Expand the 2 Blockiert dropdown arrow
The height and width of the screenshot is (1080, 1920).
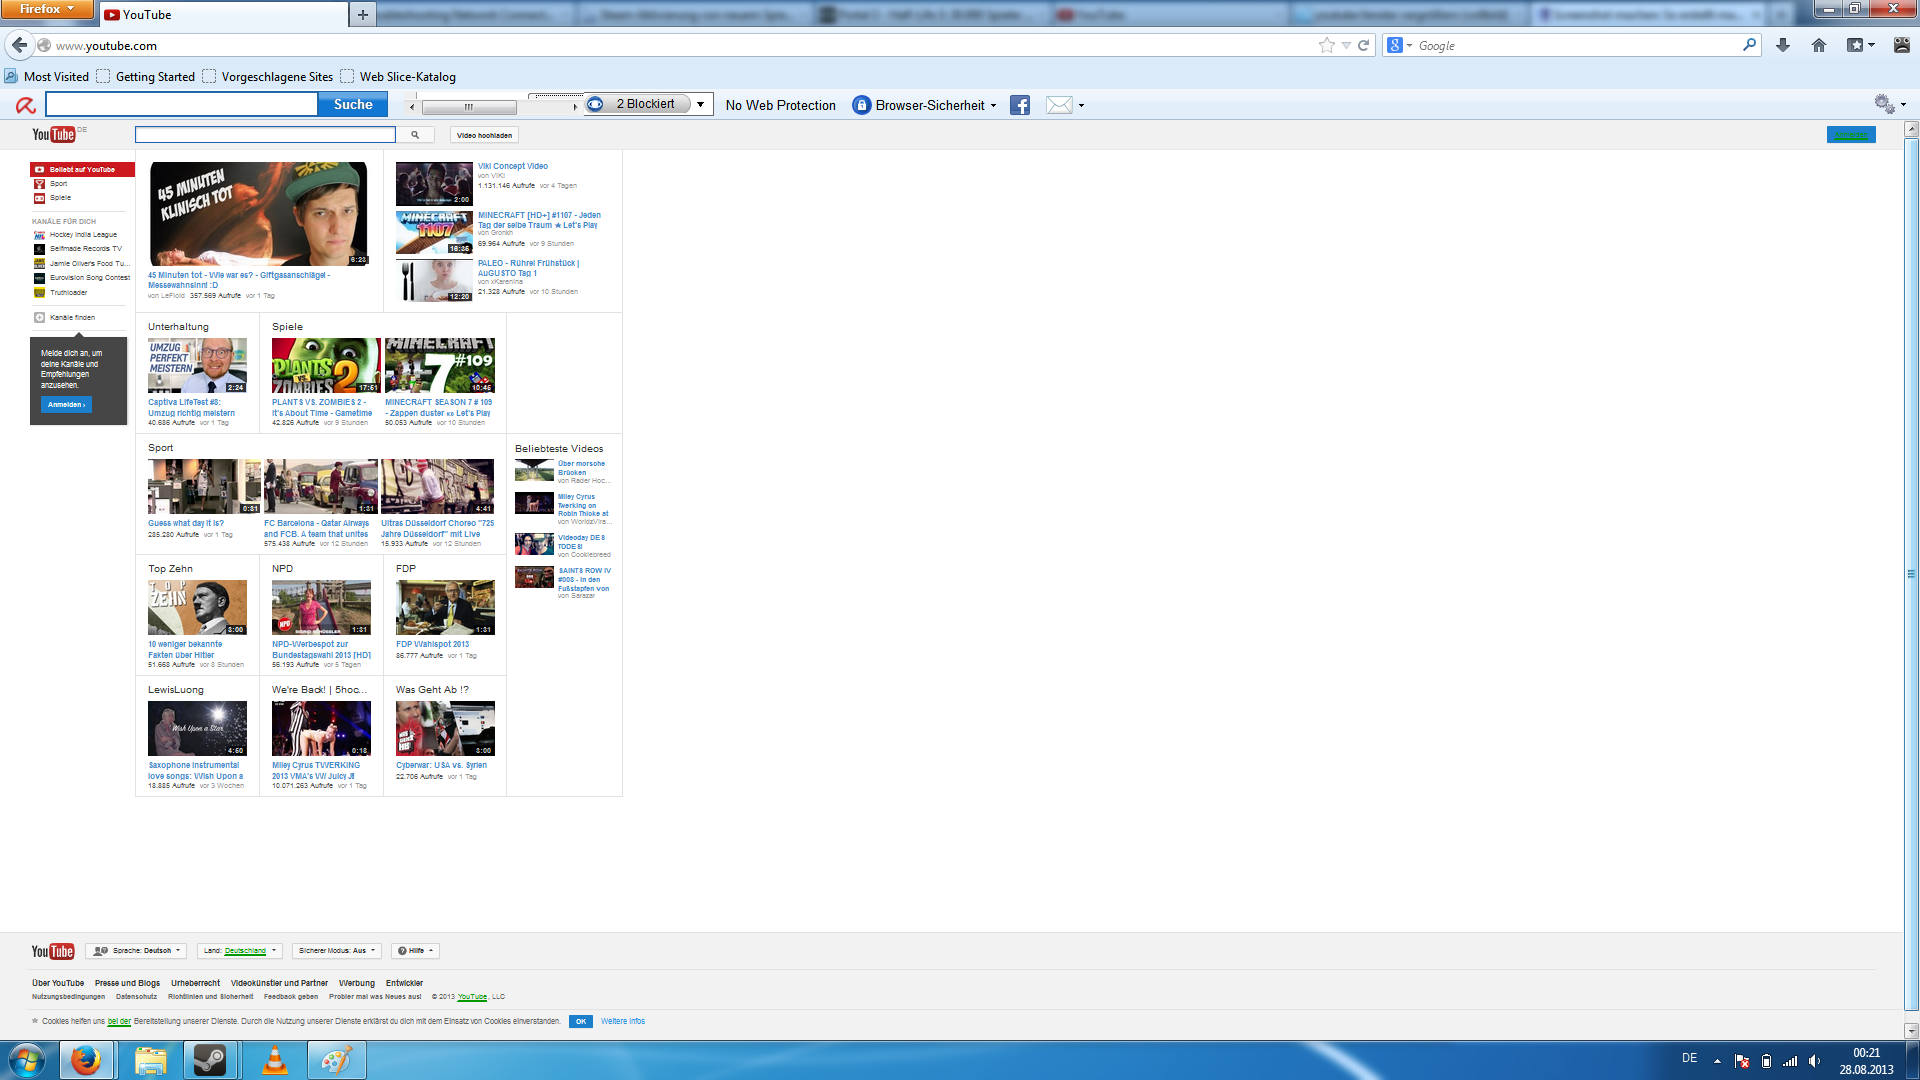[x=701, y=104]
